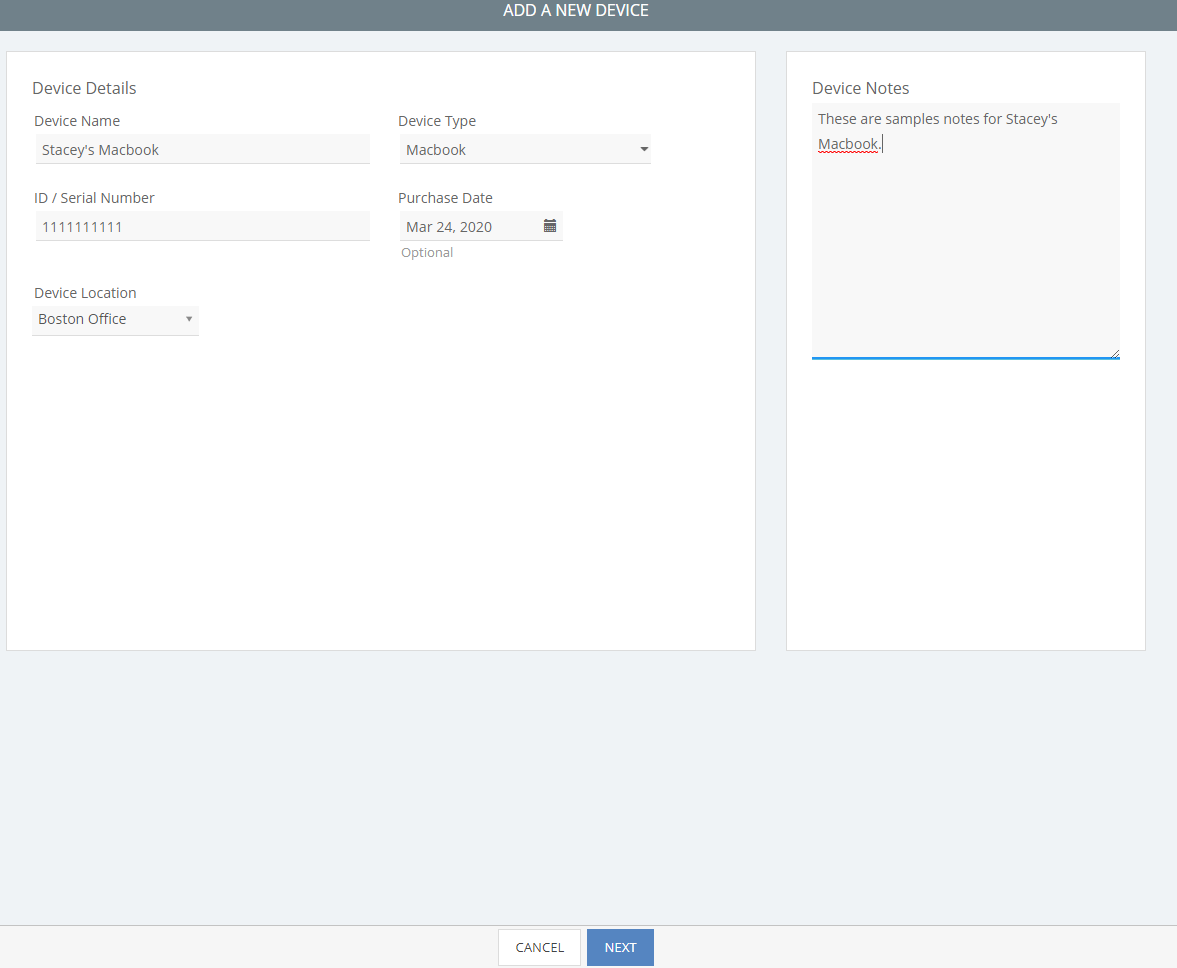This screenshot has height=968, width=1177.
Task: Click the 'Device Details' heading
Action: (84, 89)
